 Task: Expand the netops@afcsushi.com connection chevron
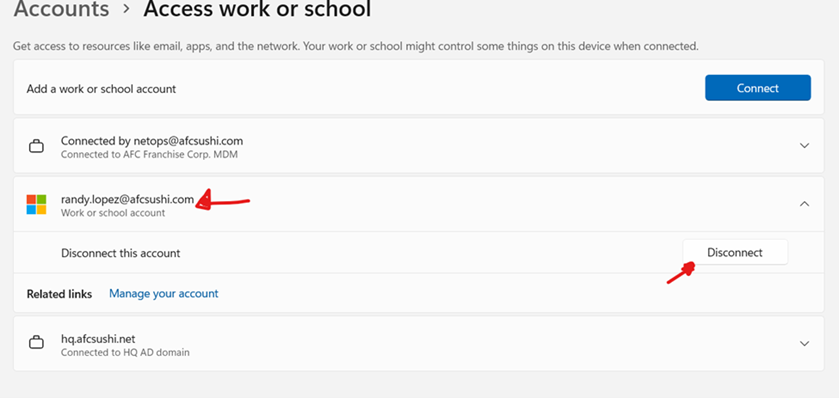(804, 146)
